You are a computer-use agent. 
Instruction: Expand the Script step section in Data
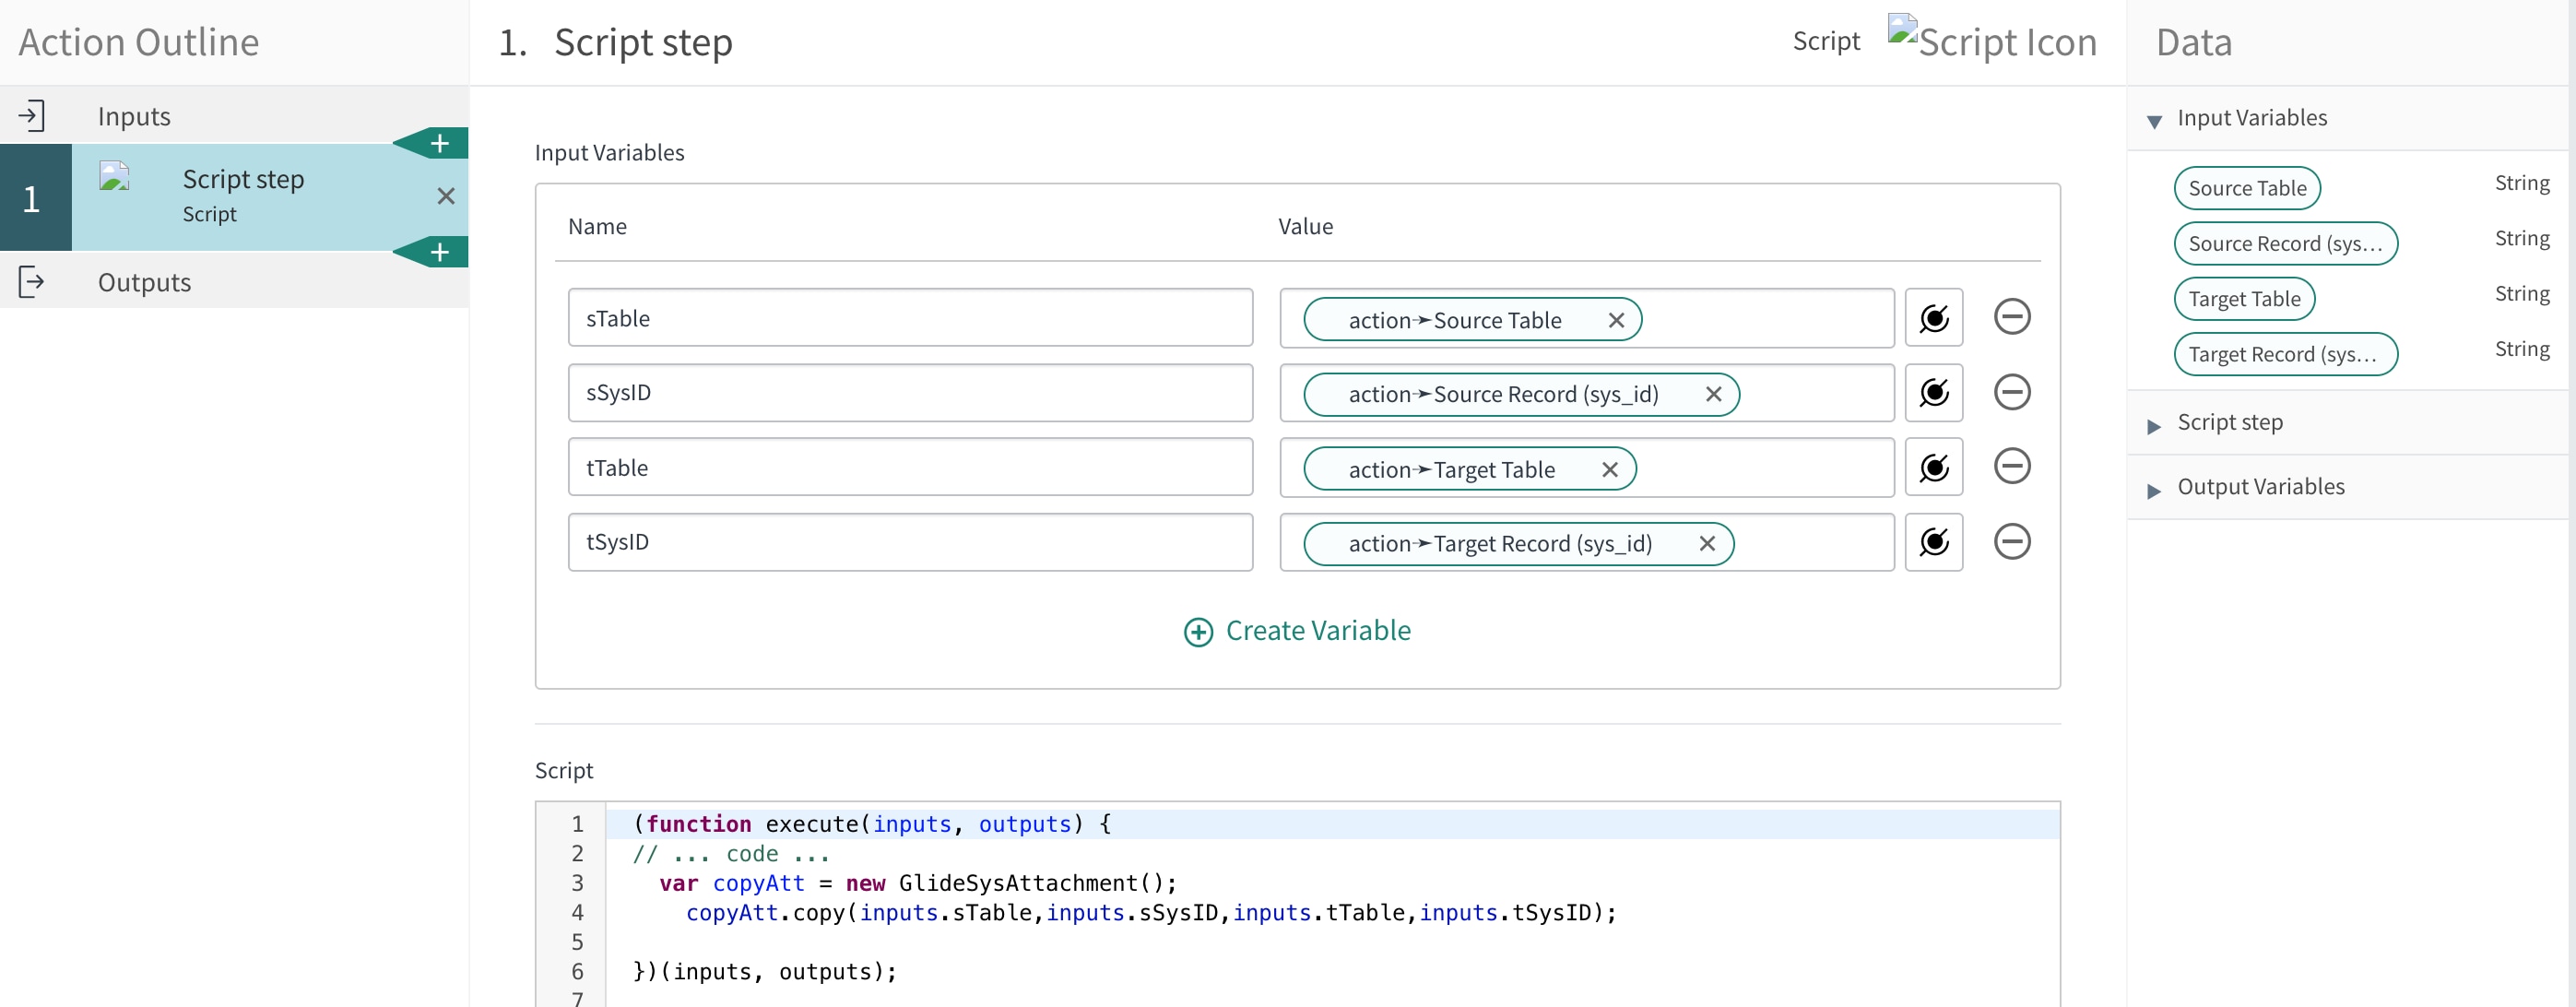point(2154,426)
